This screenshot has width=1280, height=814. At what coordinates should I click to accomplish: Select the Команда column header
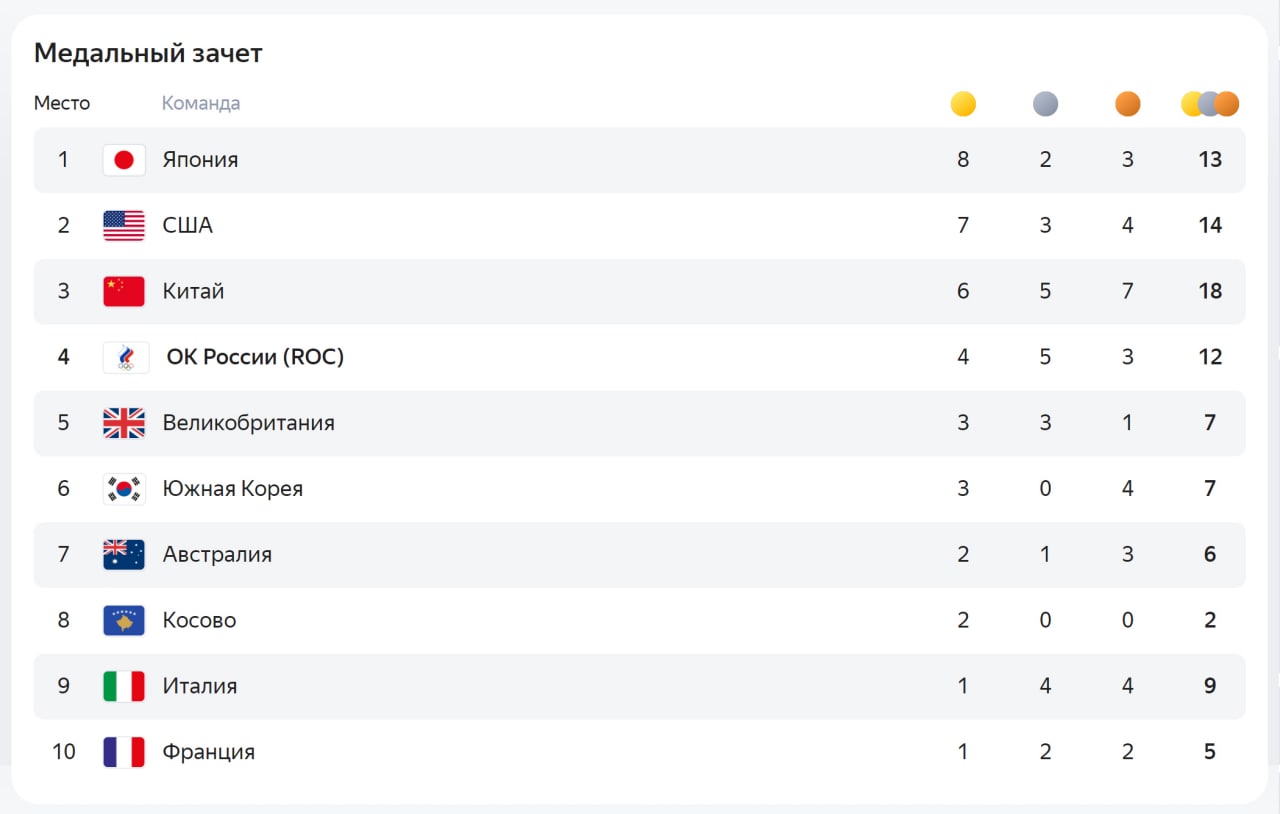point(201,103)
